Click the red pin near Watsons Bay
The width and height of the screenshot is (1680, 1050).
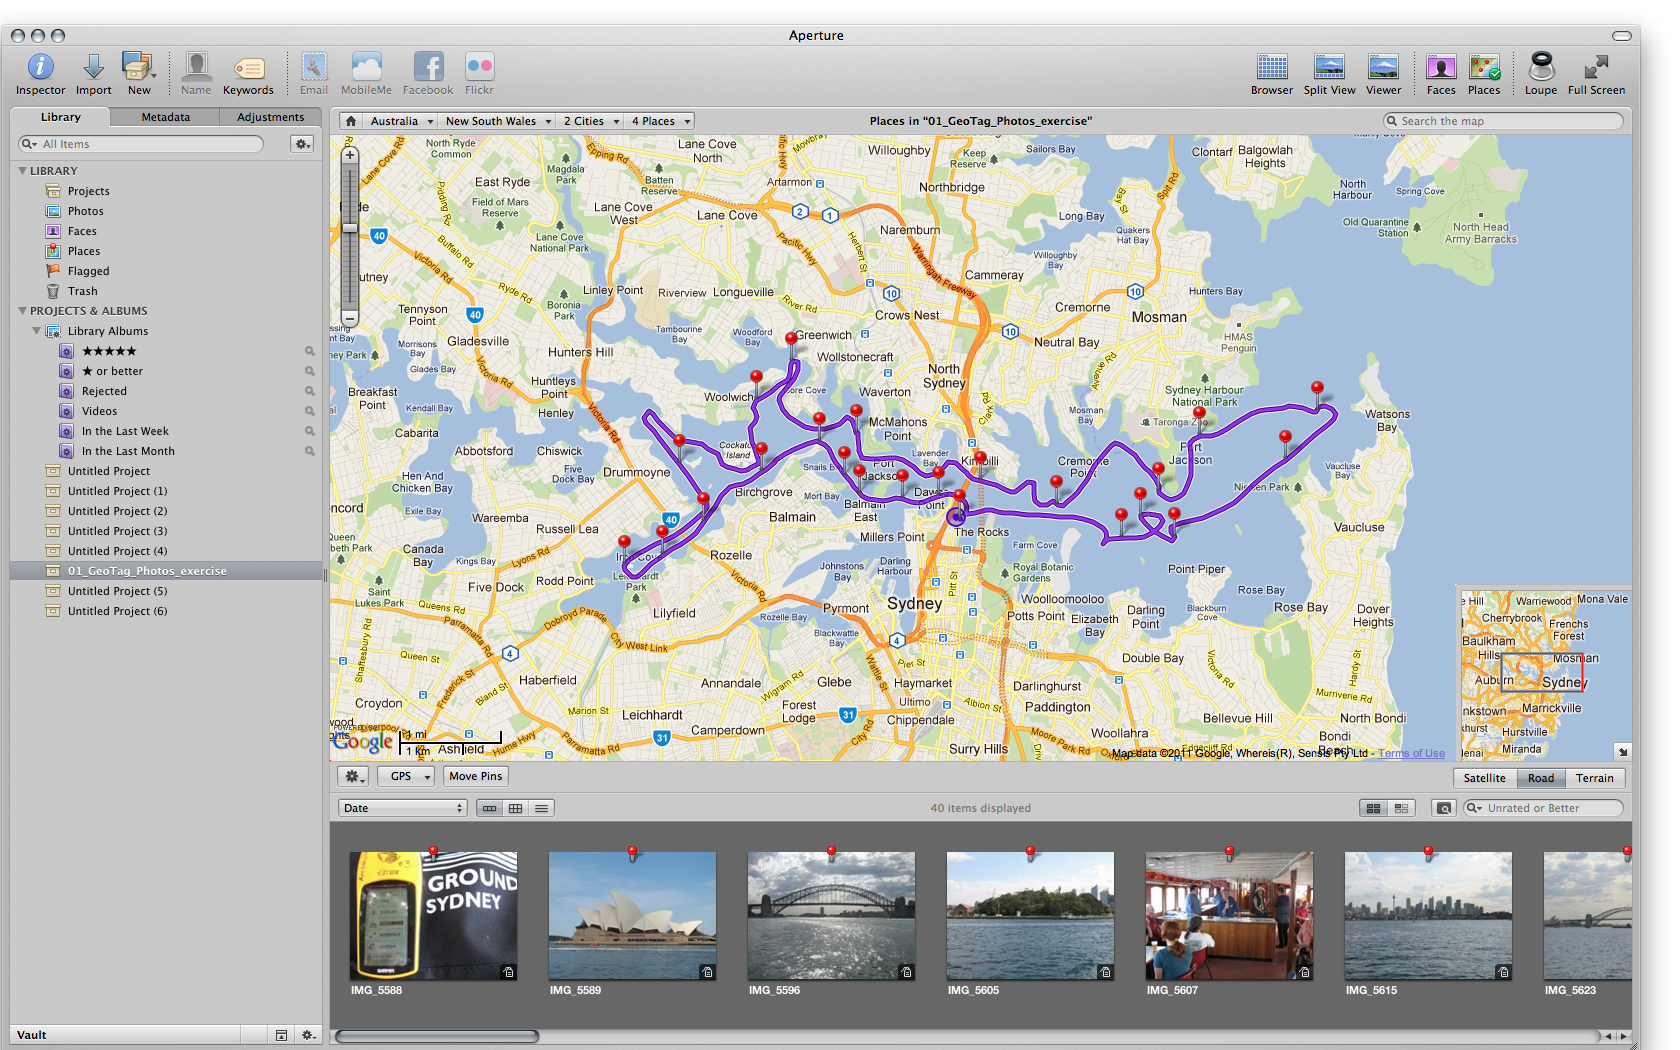click(1317, 389)
